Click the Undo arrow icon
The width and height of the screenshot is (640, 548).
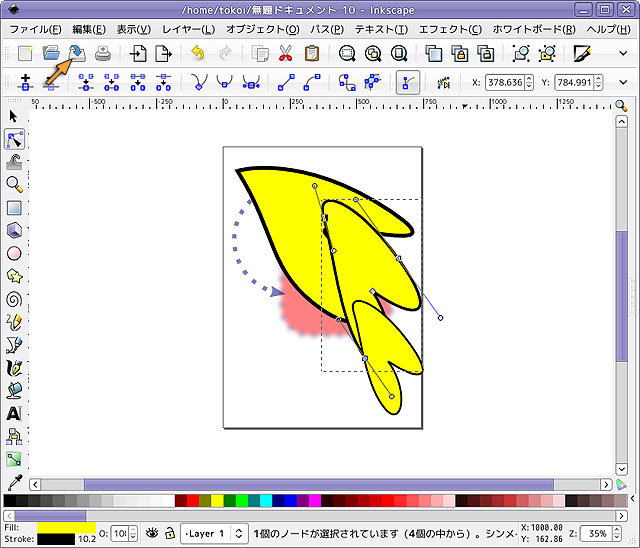198,54
